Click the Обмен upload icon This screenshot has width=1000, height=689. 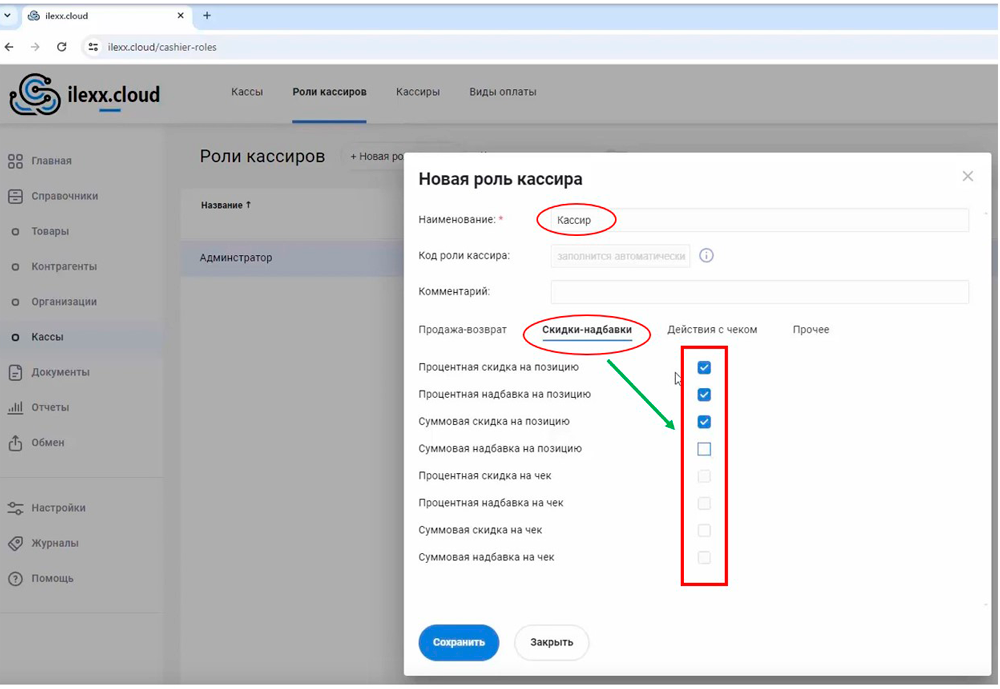(15, 442)
